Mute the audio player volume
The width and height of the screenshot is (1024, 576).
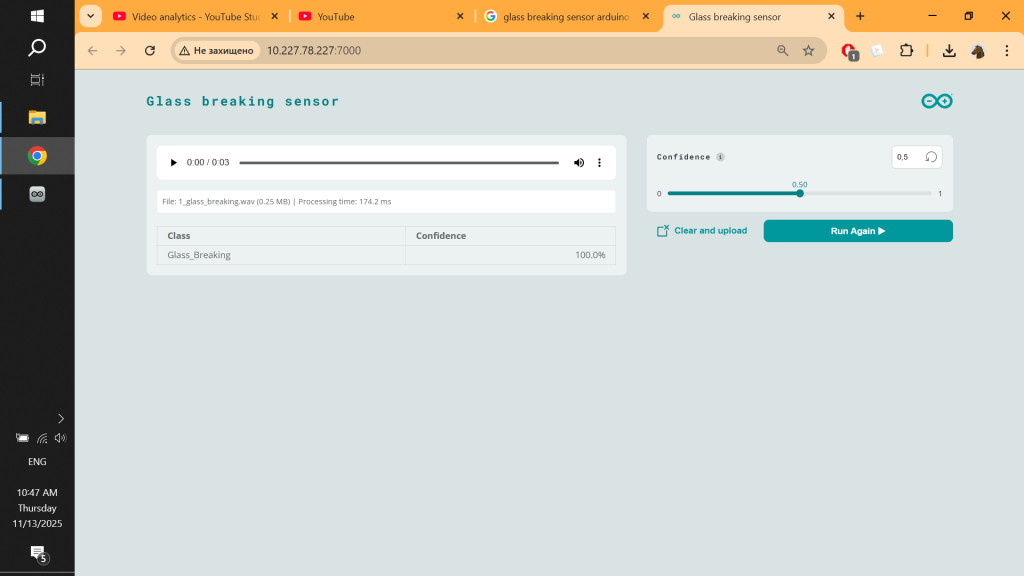tap(578, 163)
